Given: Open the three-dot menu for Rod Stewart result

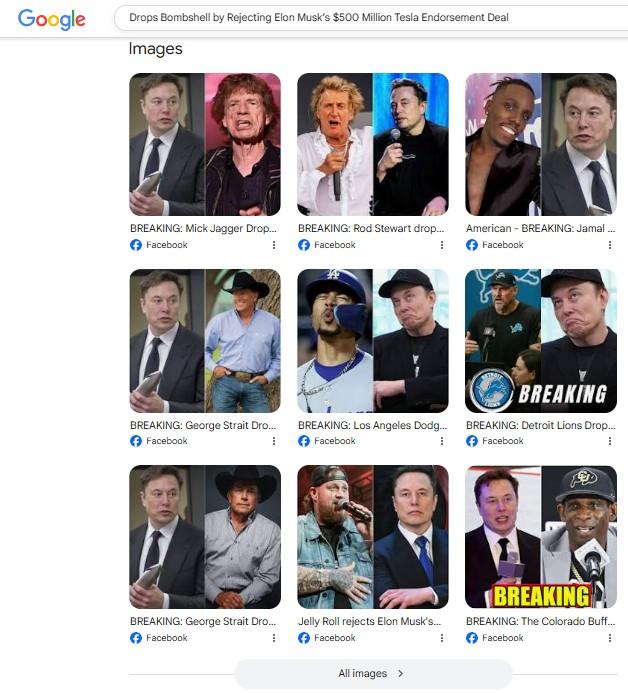Looking at the screenshot, I should [442, 245].
